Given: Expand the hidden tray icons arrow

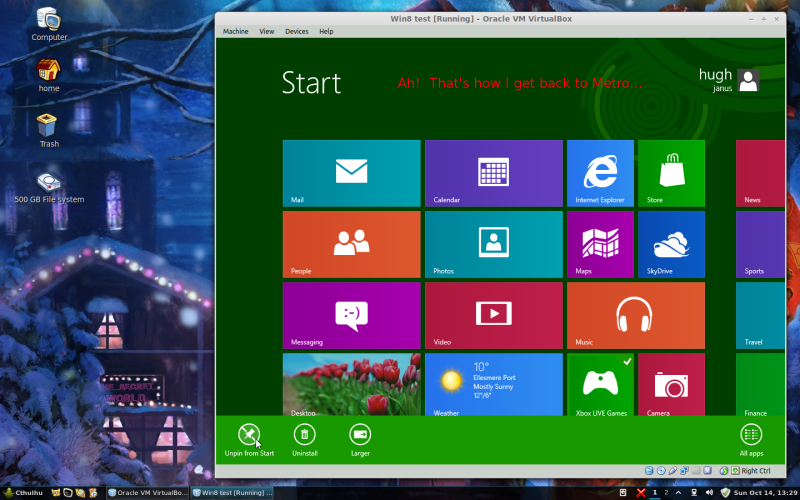Looking at the screenshot, I should pyautogui.click(x=679, y=492).
